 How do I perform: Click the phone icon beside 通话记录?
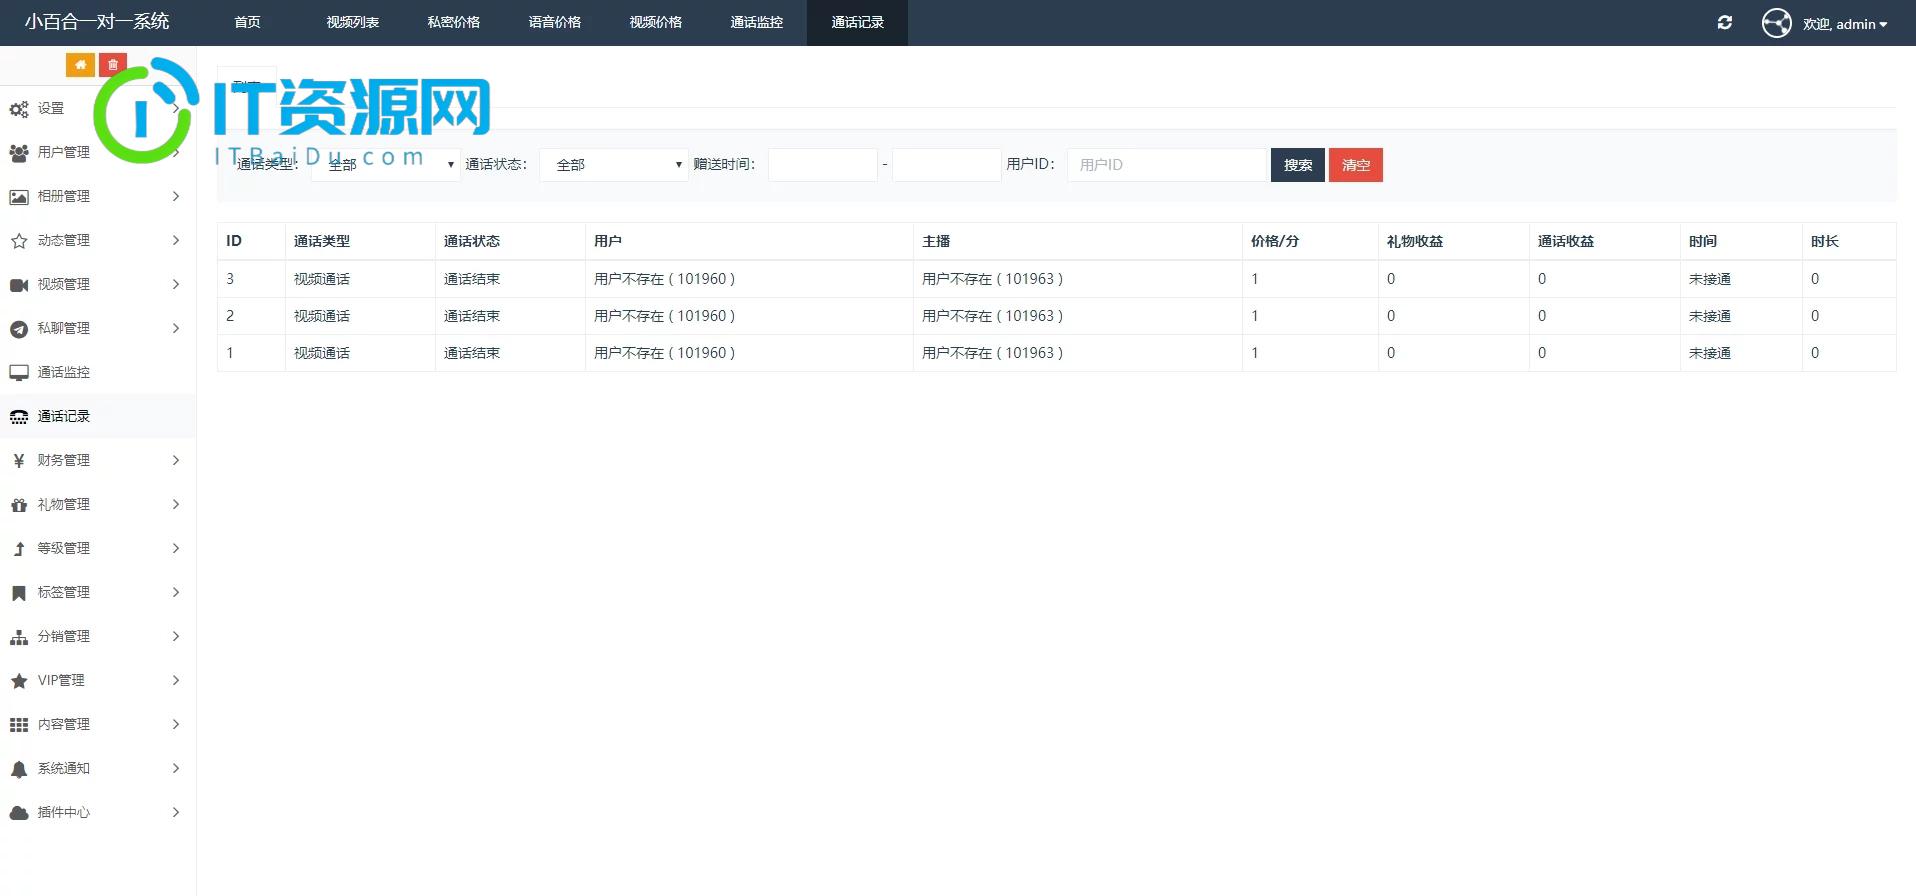pyautogui.click(x=19, y=417)
